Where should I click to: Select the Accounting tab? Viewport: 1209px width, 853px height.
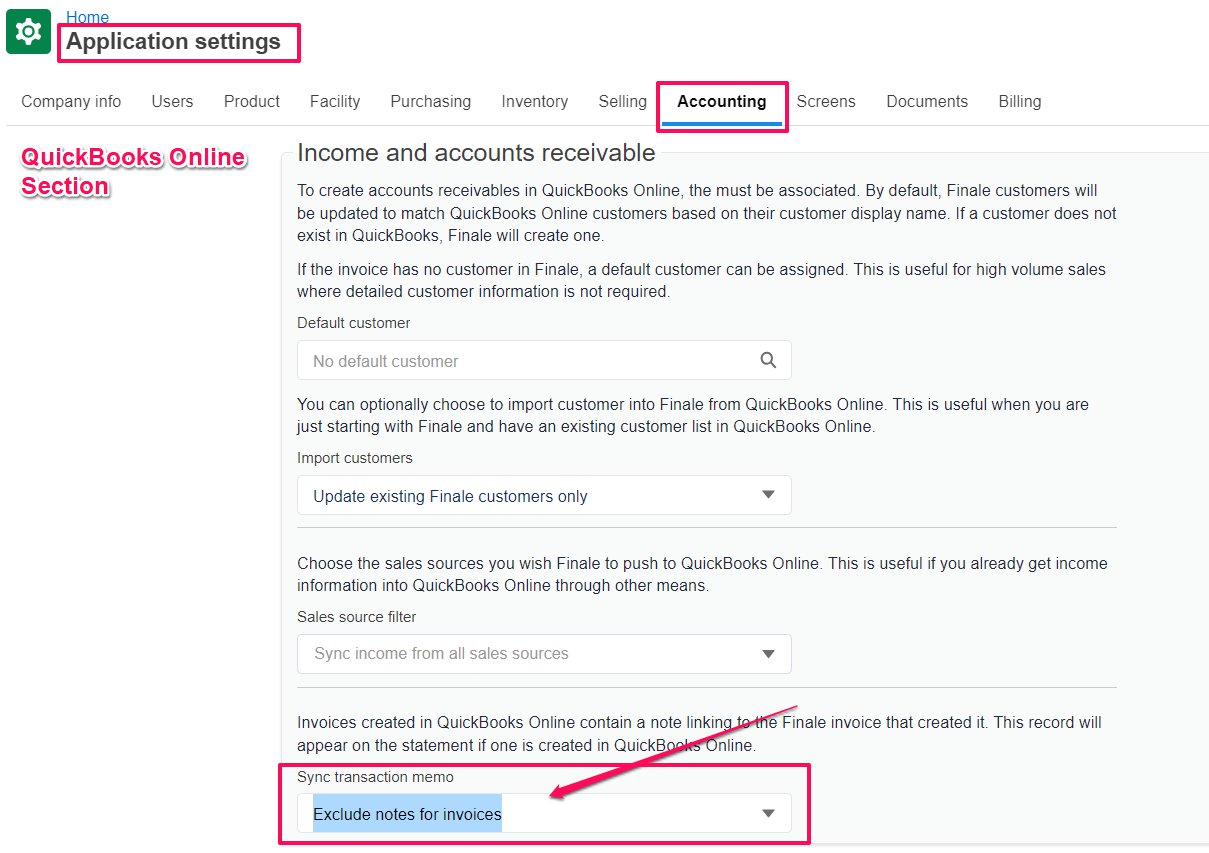click(722, 101)
